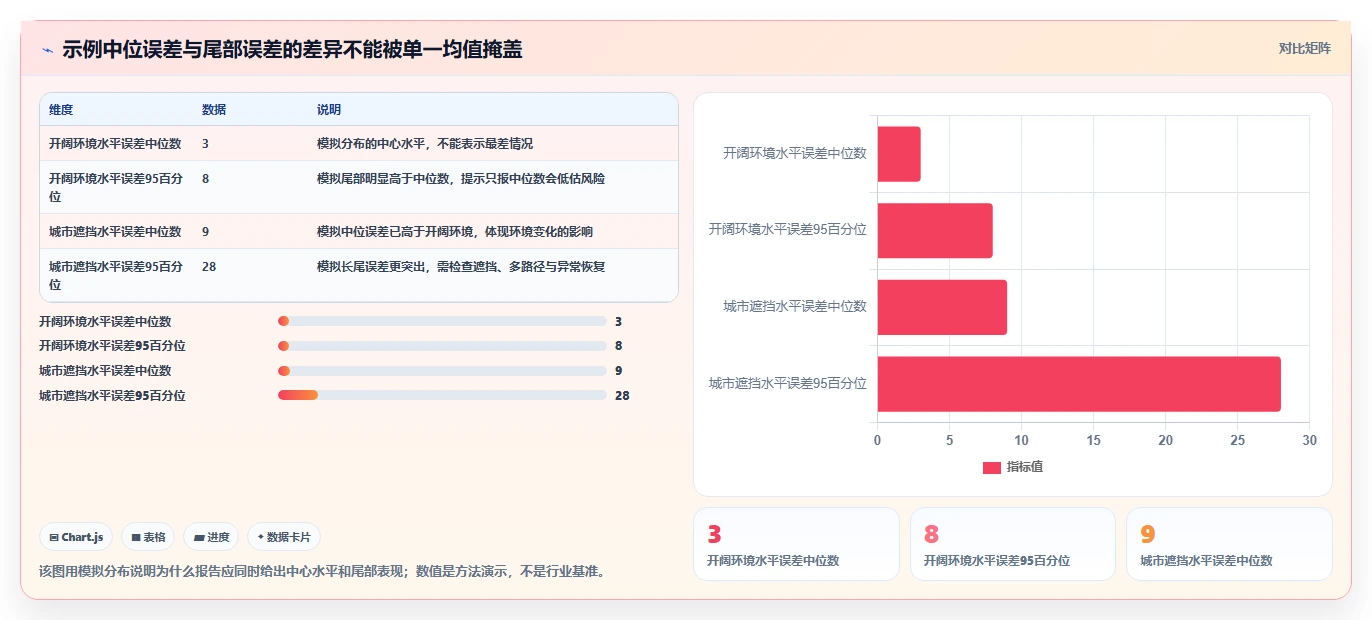Open data card showing value 9
This screenshot has height=620, width=1372.
pyautogui.click(x=1229, y=544)
